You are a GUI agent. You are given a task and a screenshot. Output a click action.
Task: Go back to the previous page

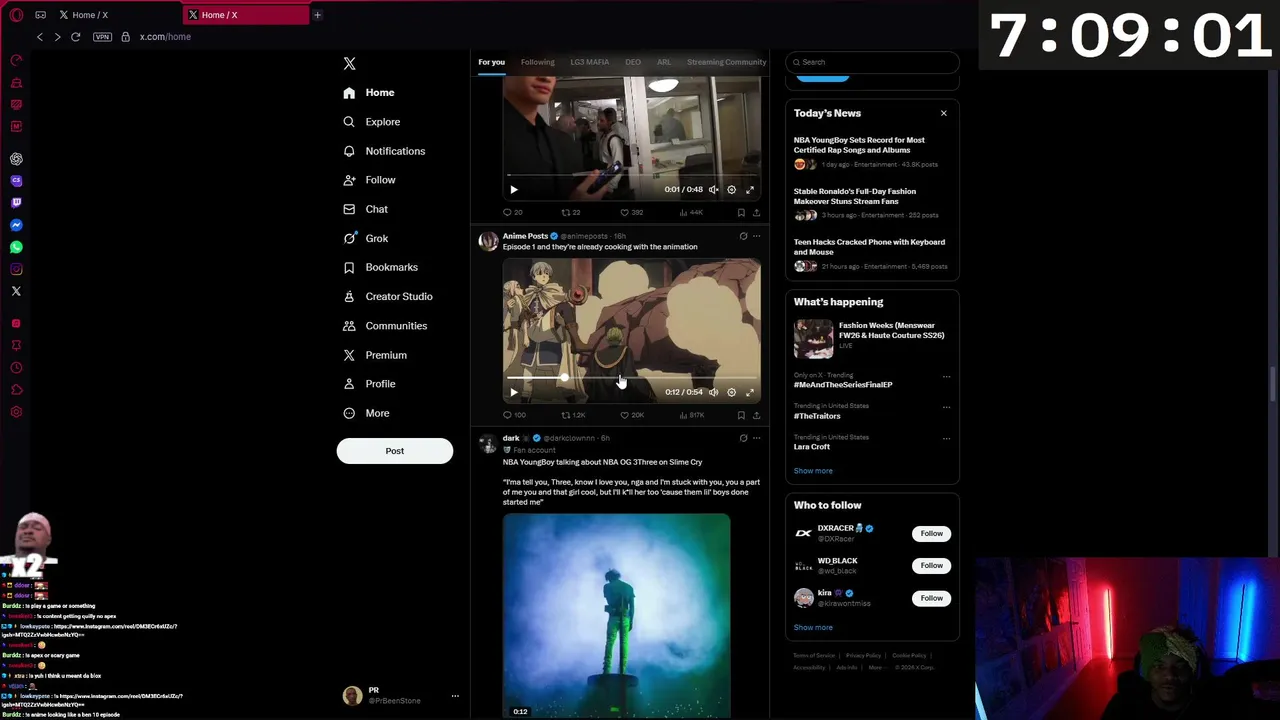point(40,37)
